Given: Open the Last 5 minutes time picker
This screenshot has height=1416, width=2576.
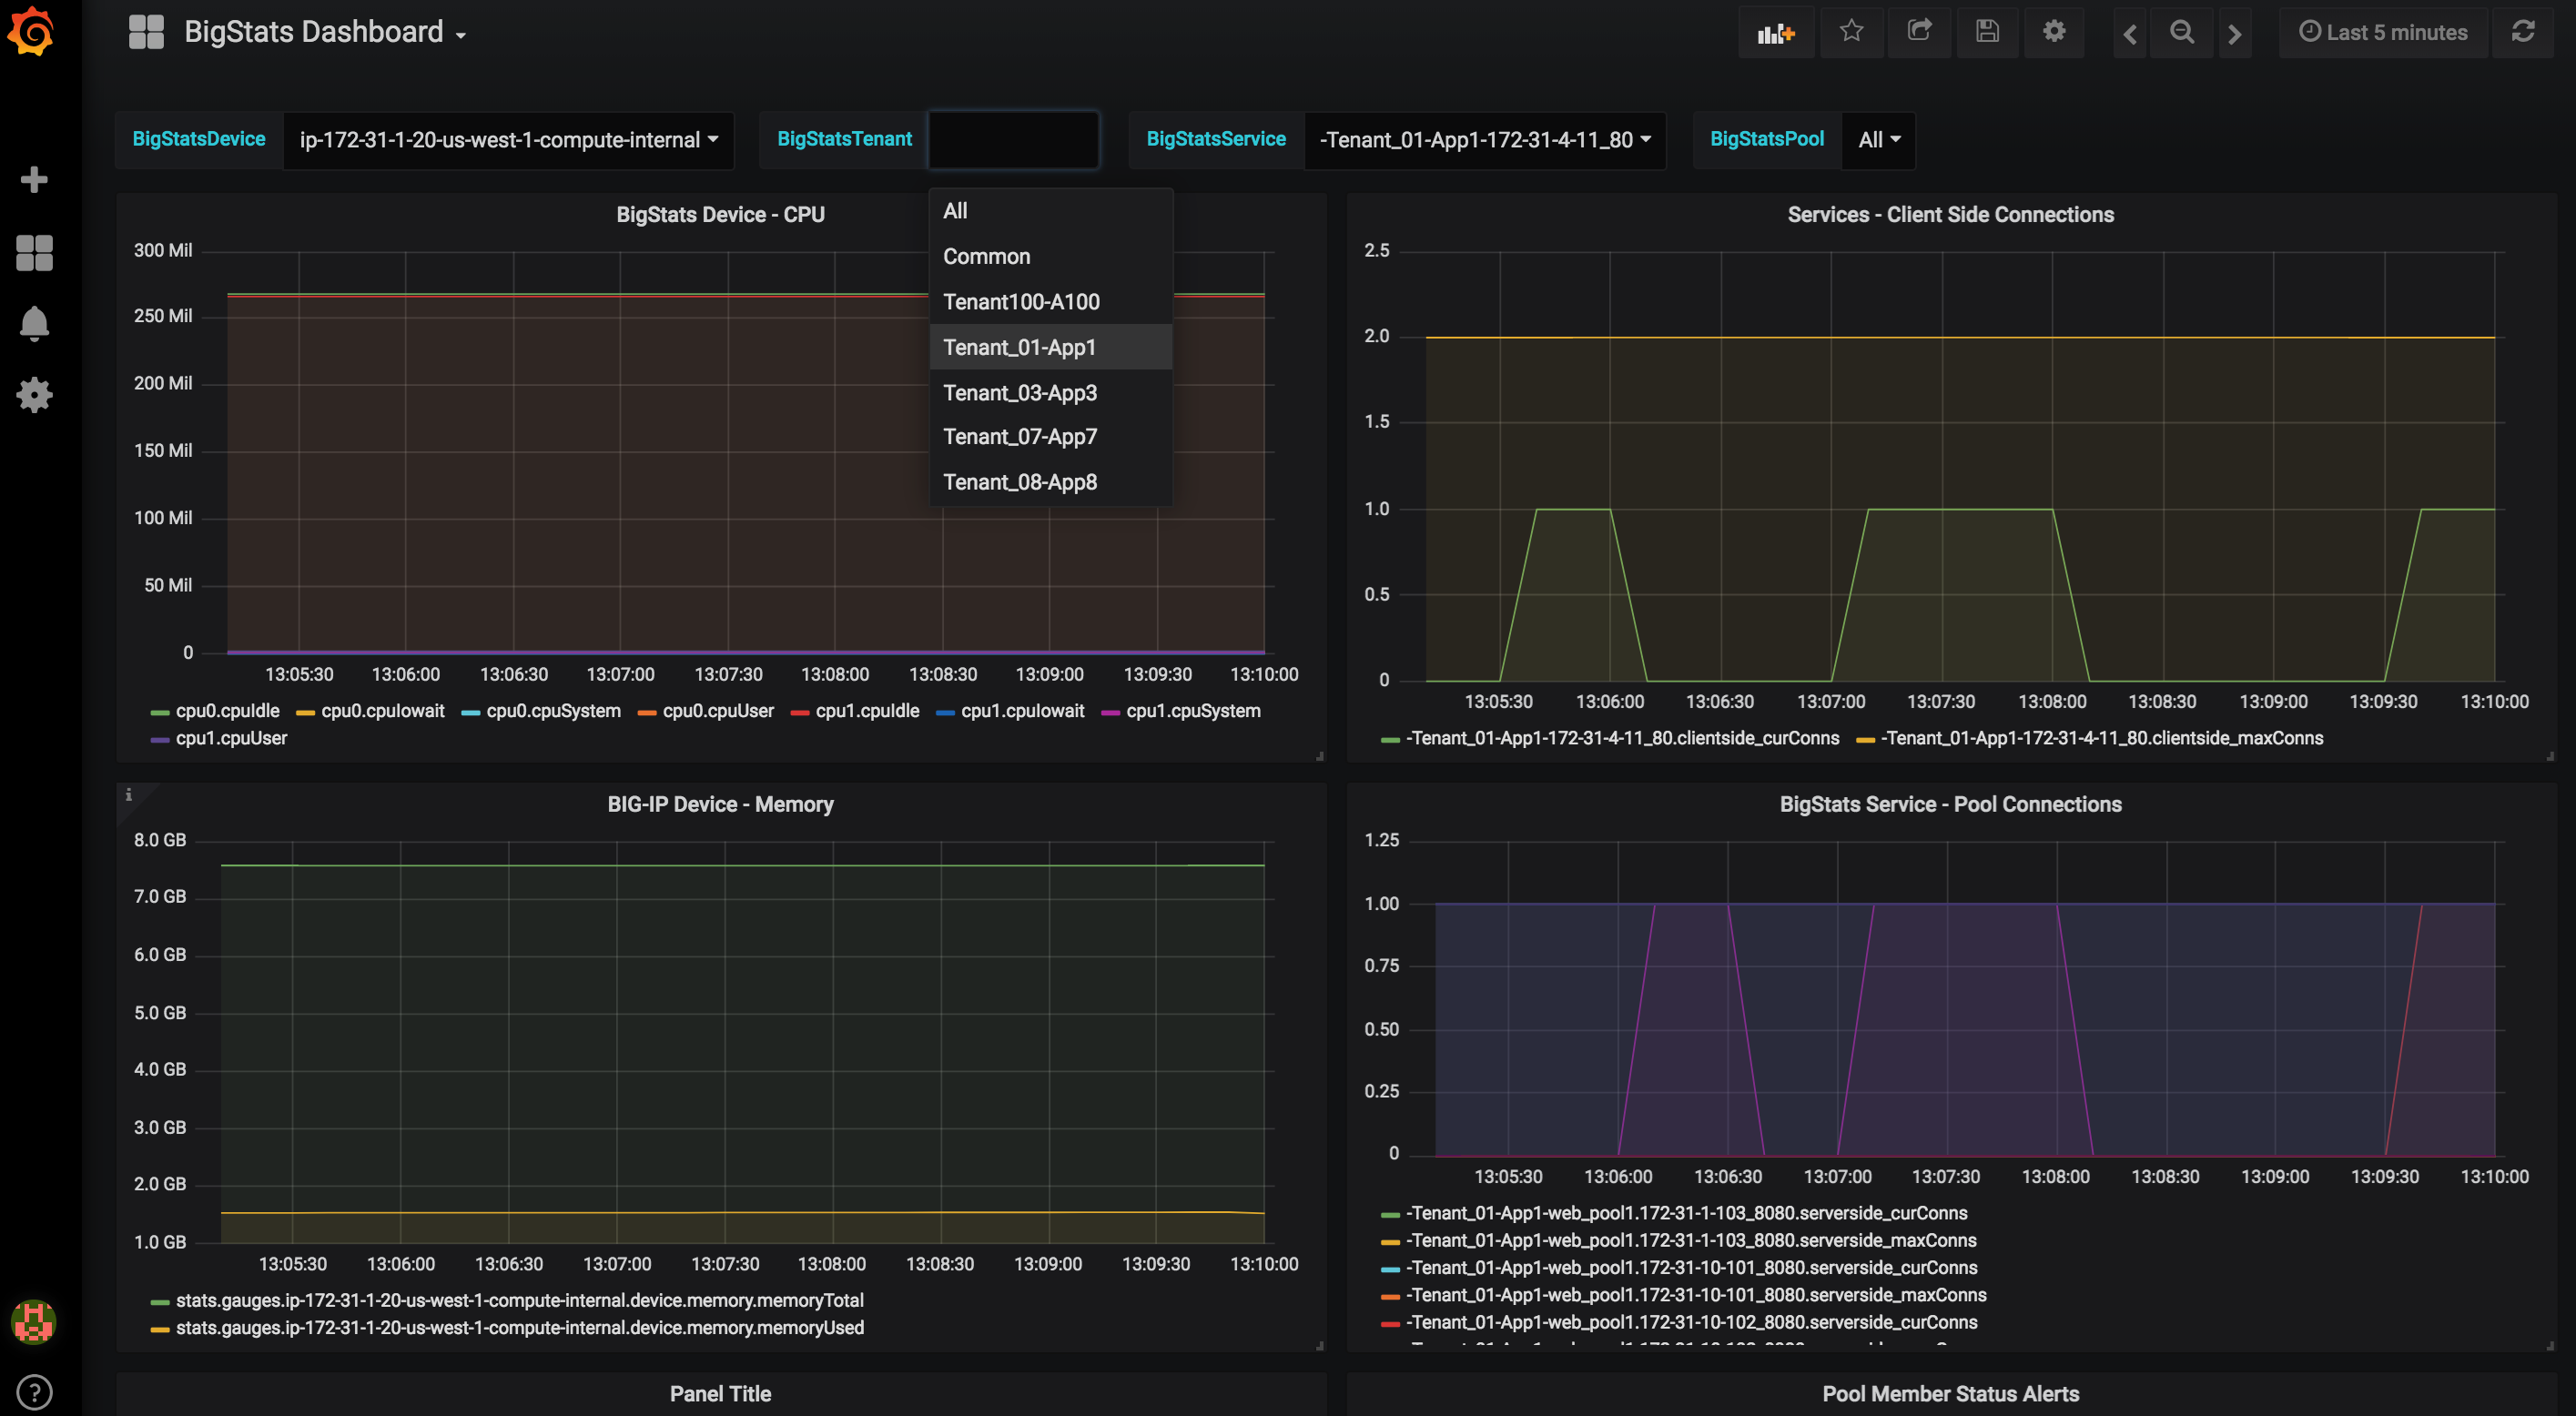Looking at the screenshot, I should coord(2383,33).
